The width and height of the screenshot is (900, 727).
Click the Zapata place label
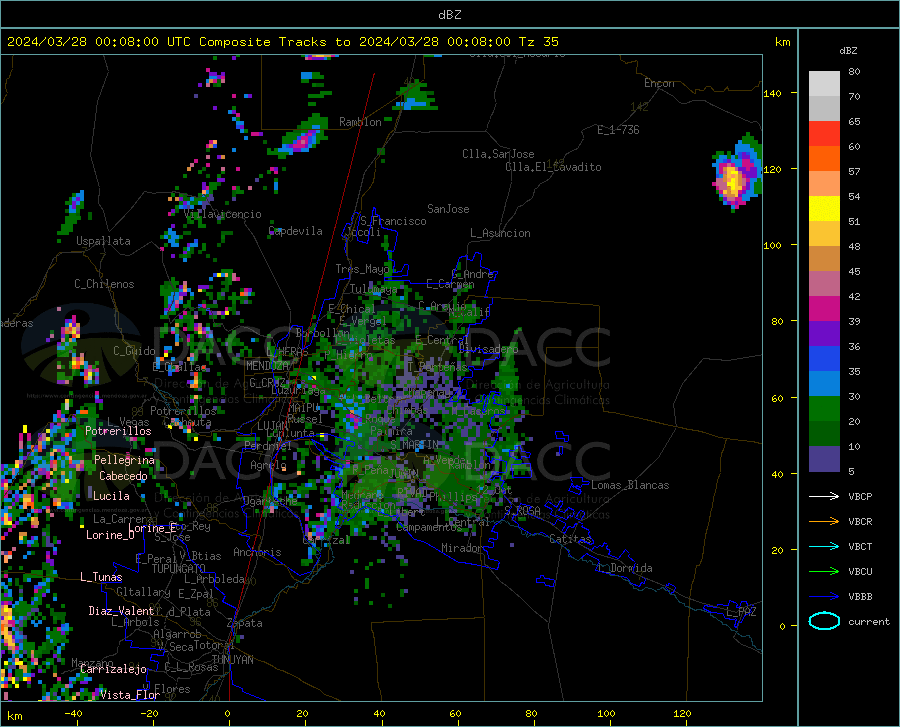point(245,623)
